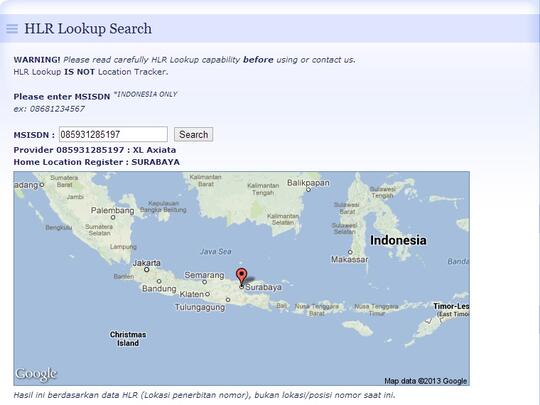The image size is (540, 405).
Task: Click the Bandung city label on map
Action: (x=159, y=289)
